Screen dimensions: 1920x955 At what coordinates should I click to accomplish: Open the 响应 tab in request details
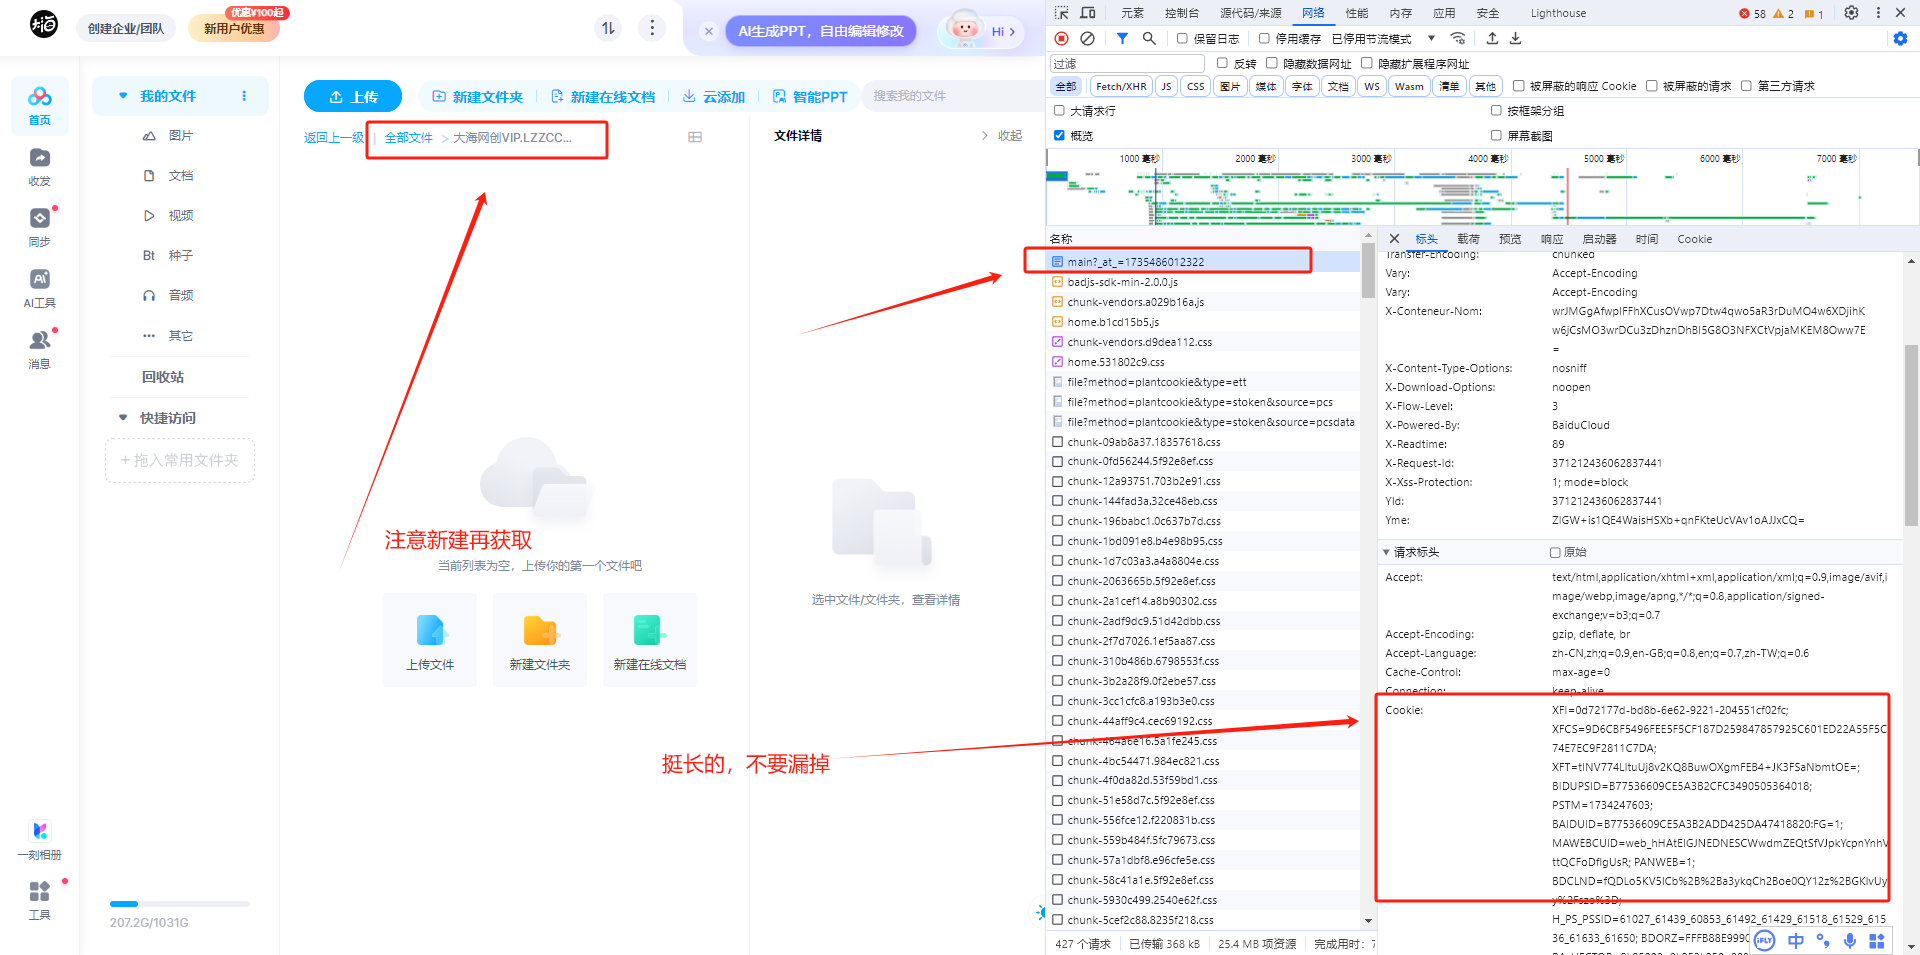pos(1552,239)
